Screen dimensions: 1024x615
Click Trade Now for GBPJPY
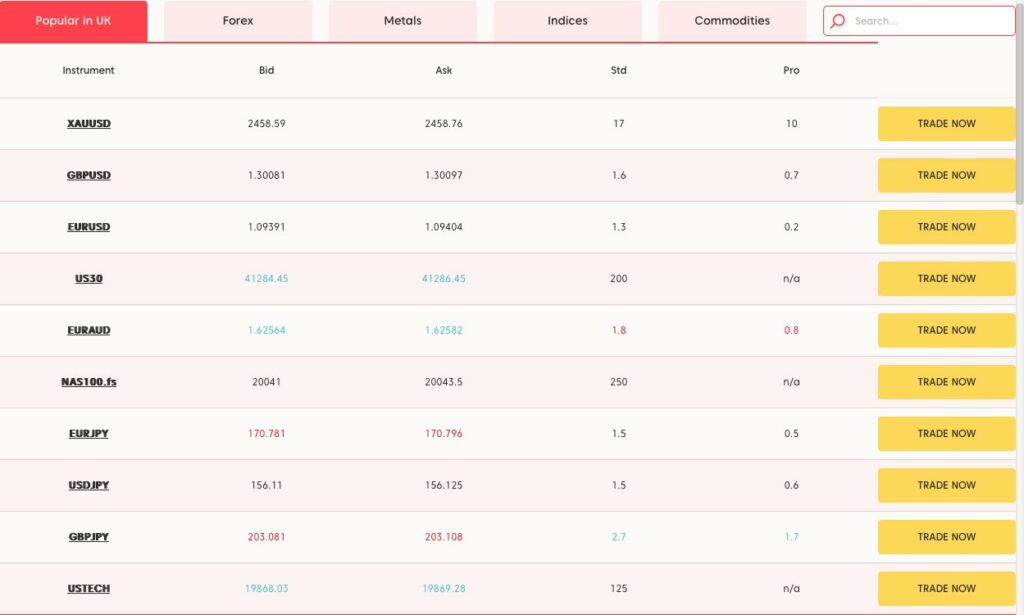point(945,536)
